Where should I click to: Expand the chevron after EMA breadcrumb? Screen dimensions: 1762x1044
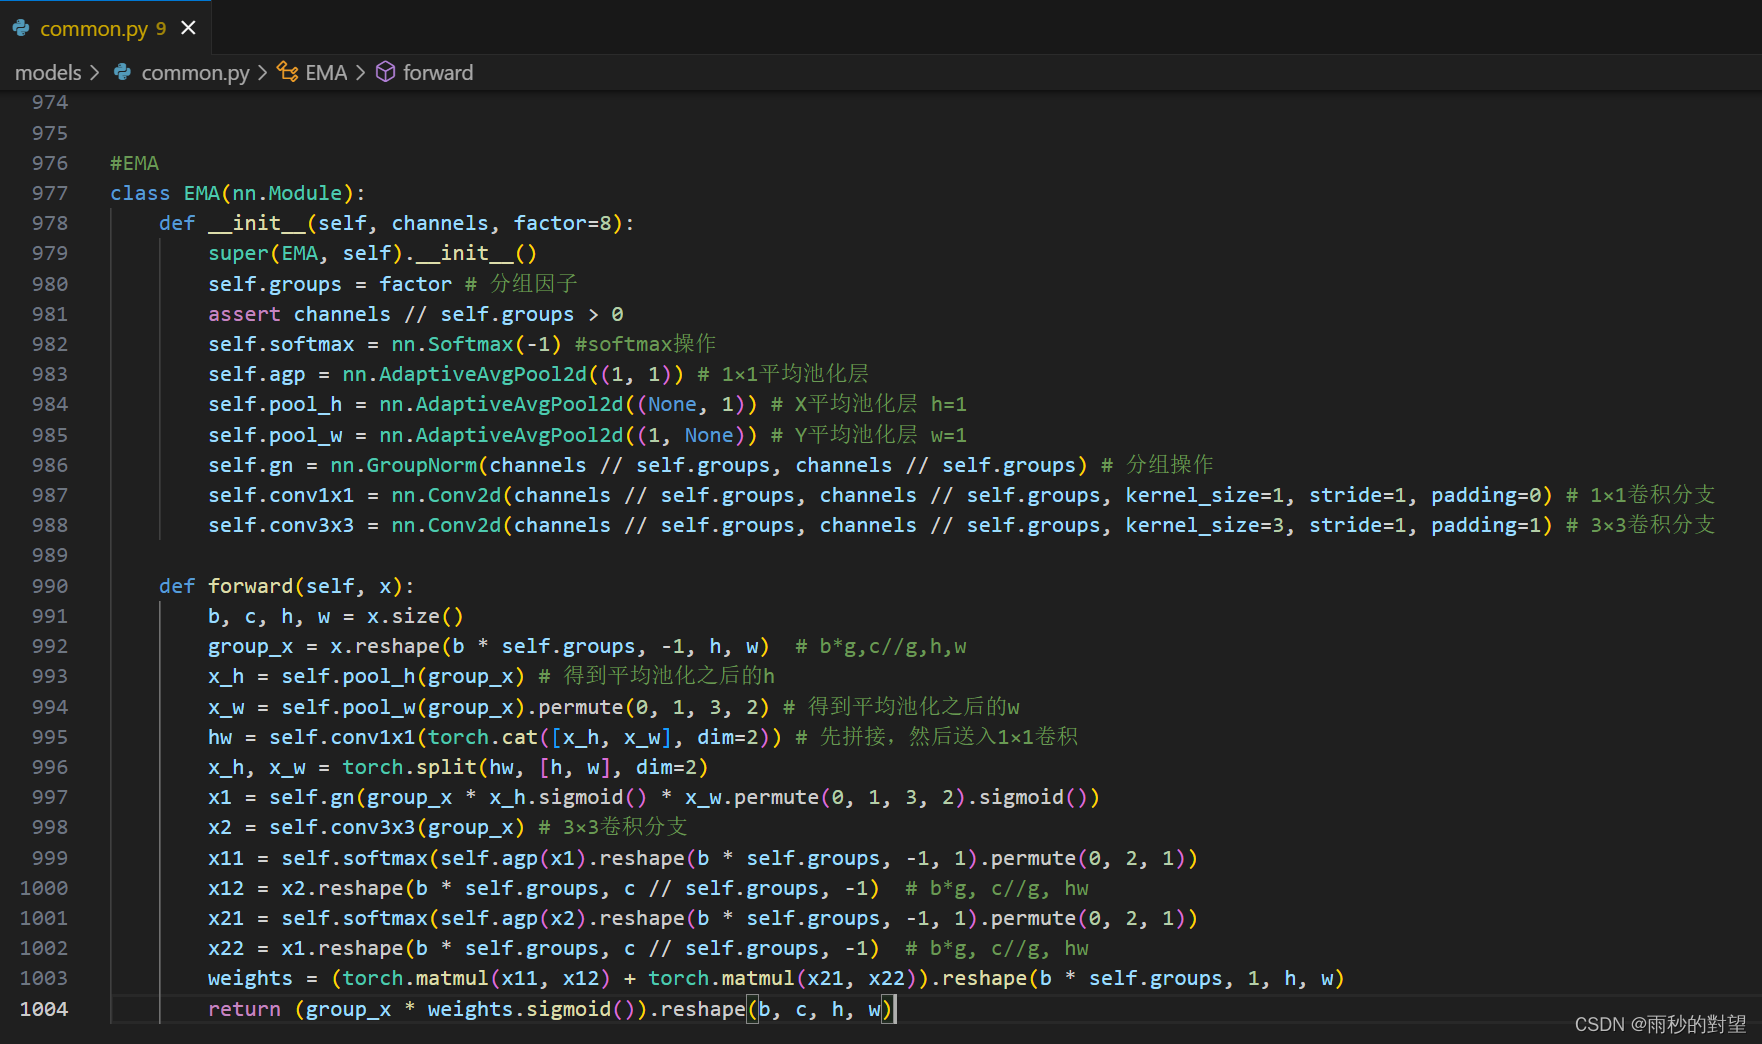pyautogui.click(x=361, y=73)
